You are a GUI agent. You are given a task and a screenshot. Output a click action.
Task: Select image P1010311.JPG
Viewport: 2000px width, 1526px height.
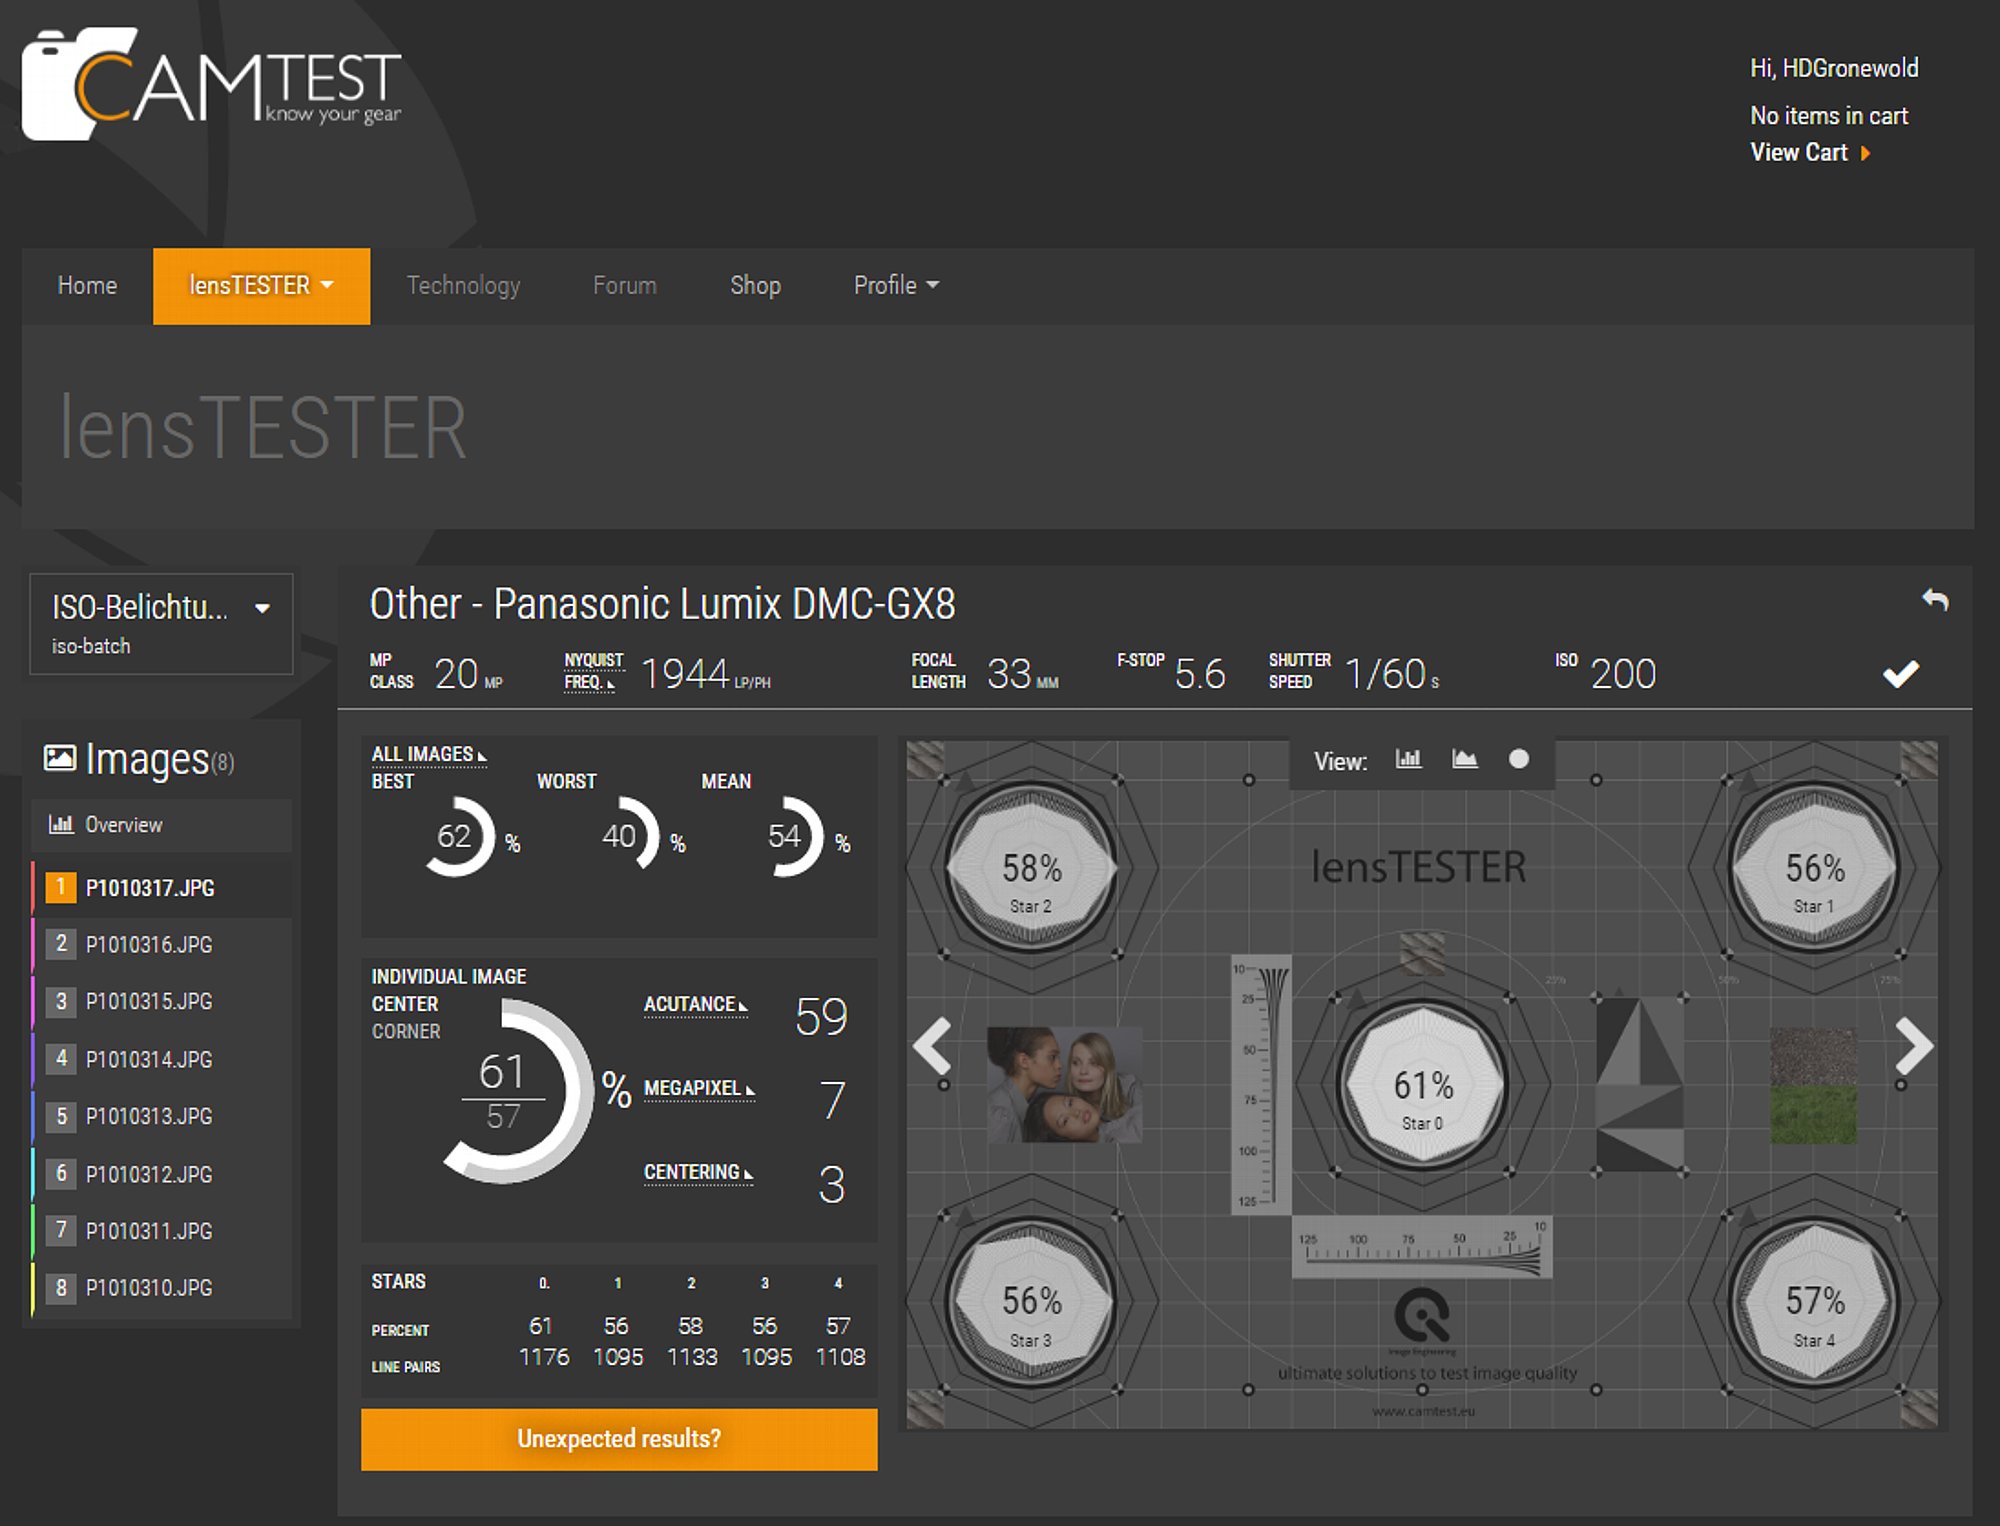[x=161, y=1231]
